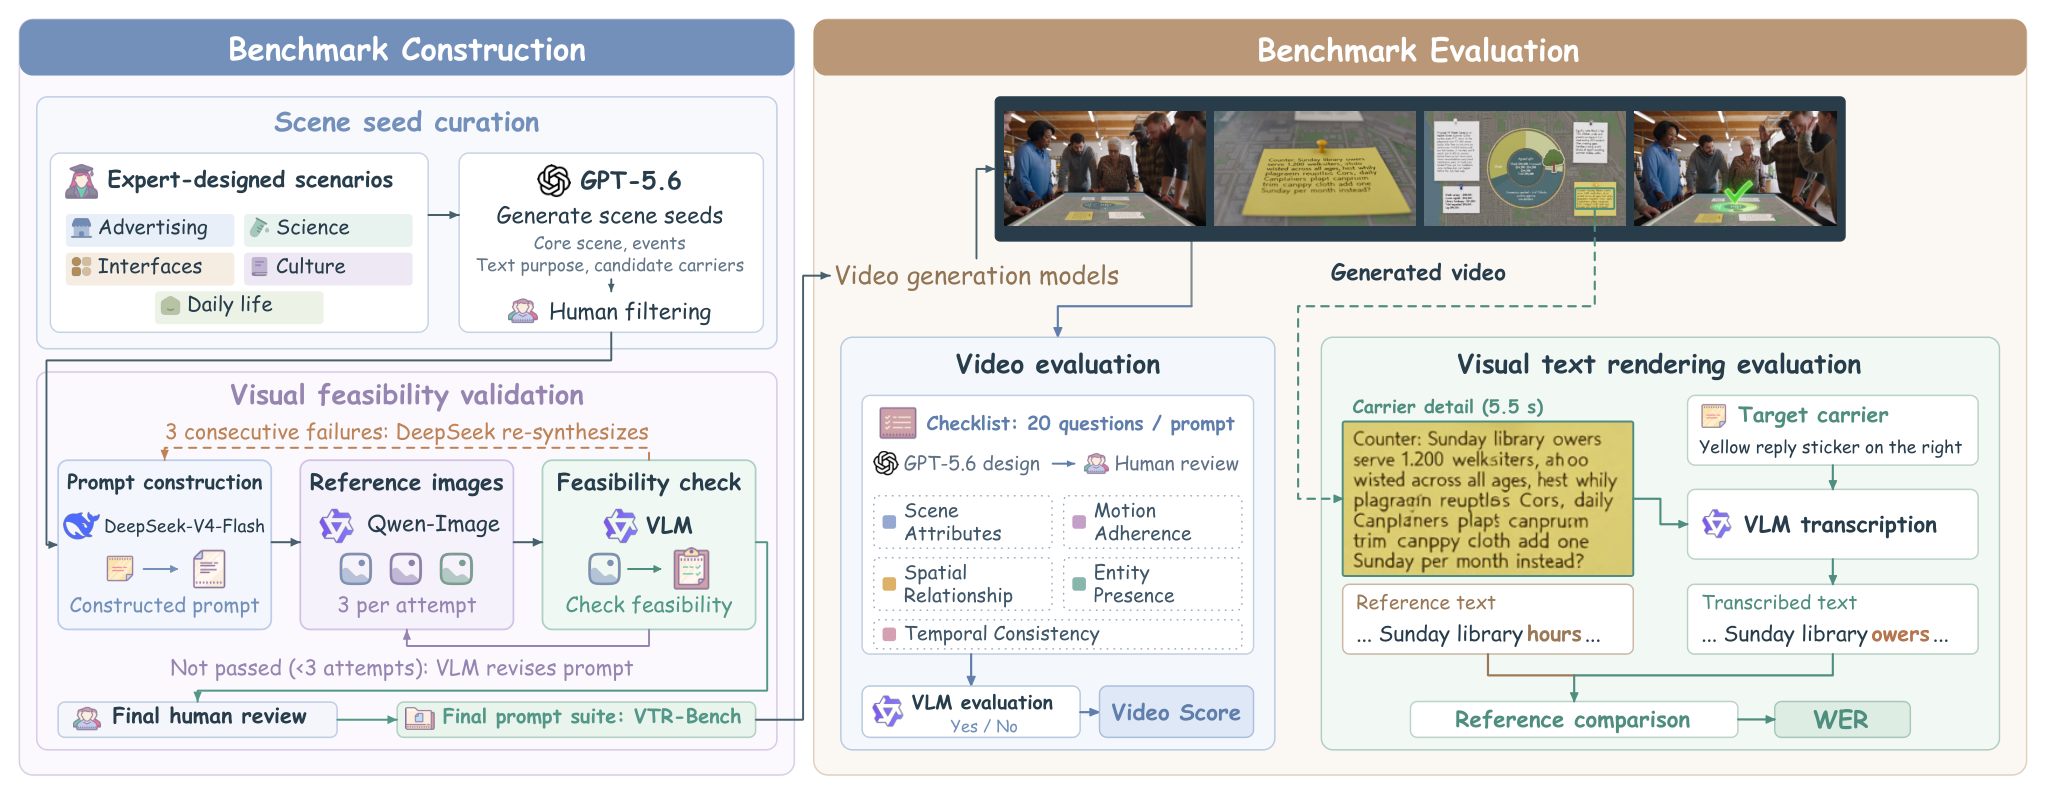Click the Qwen-Image logo

(336, 525)
